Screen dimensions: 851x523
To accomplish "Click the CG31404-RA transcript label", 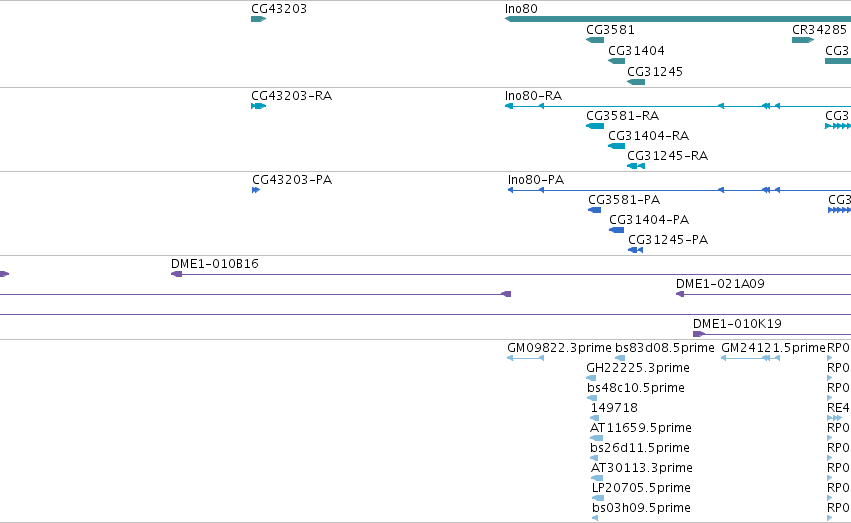I will tap(649, 136).
